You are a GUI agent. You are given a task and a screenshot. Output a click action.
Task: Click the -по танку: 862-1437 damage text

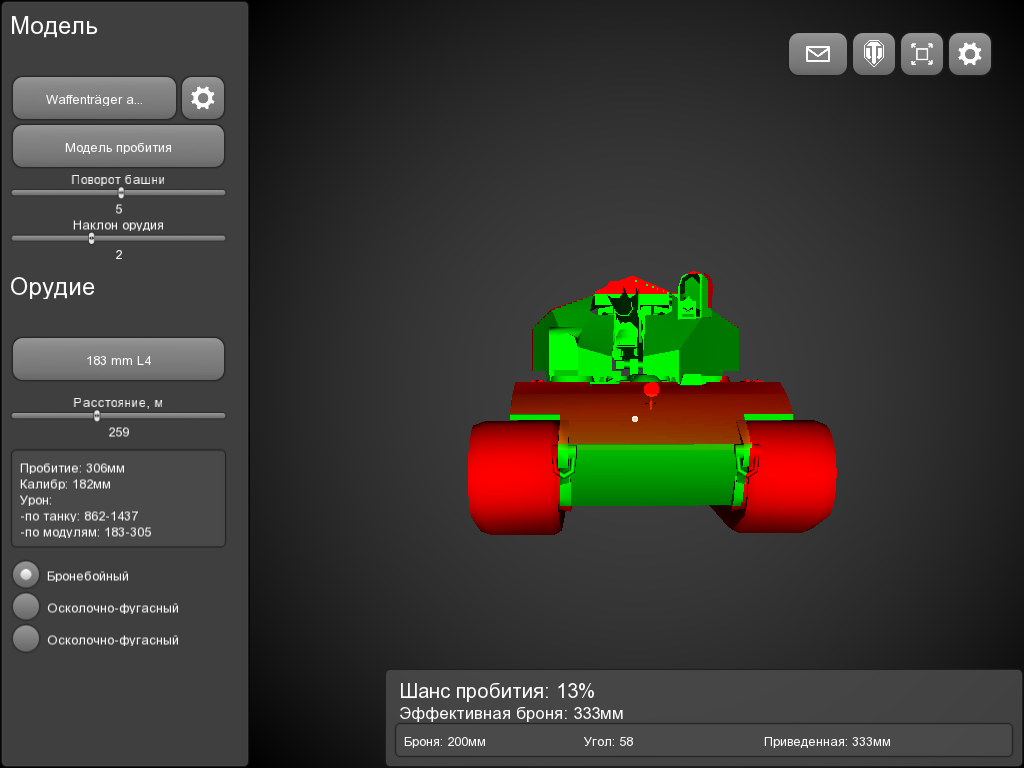point(79,516)
